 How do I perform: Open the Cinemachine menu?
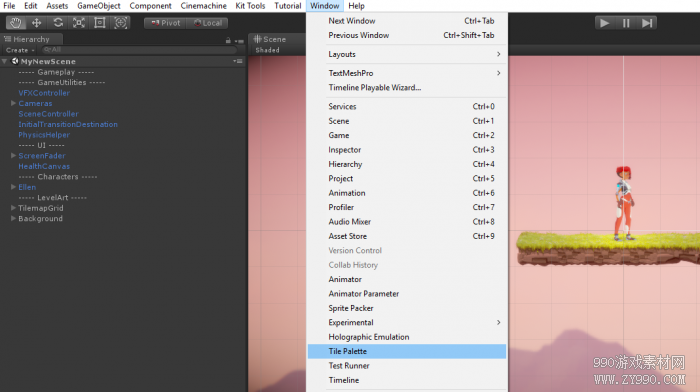204,6
